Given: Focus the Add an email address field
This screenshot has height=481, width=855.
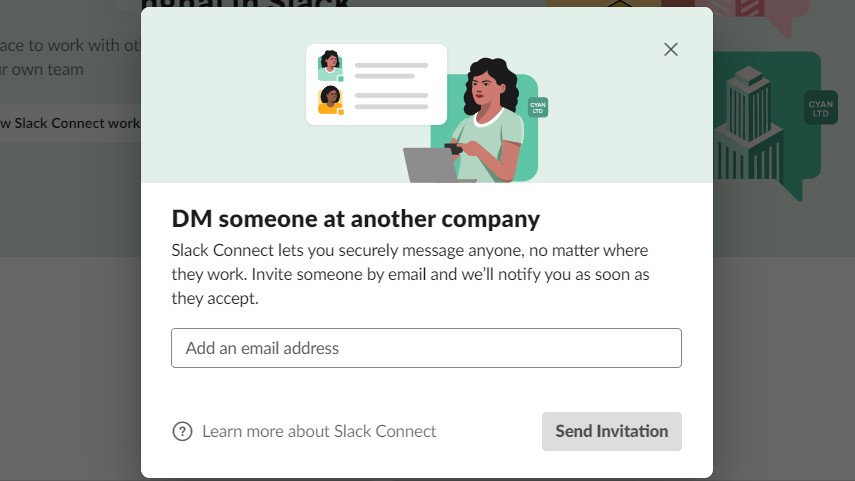Looking at the screenshot, I should [x=426, y=348].
